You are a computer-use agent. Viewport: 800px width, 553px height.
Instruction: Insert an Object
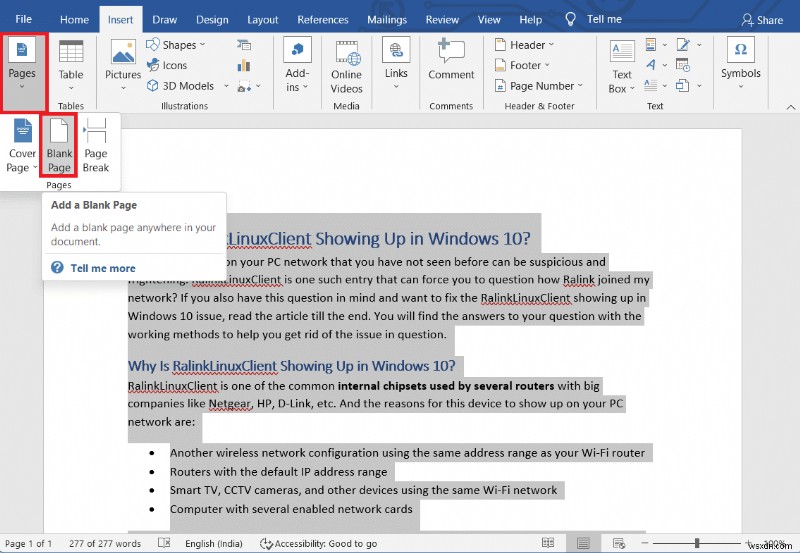point(689,86)
